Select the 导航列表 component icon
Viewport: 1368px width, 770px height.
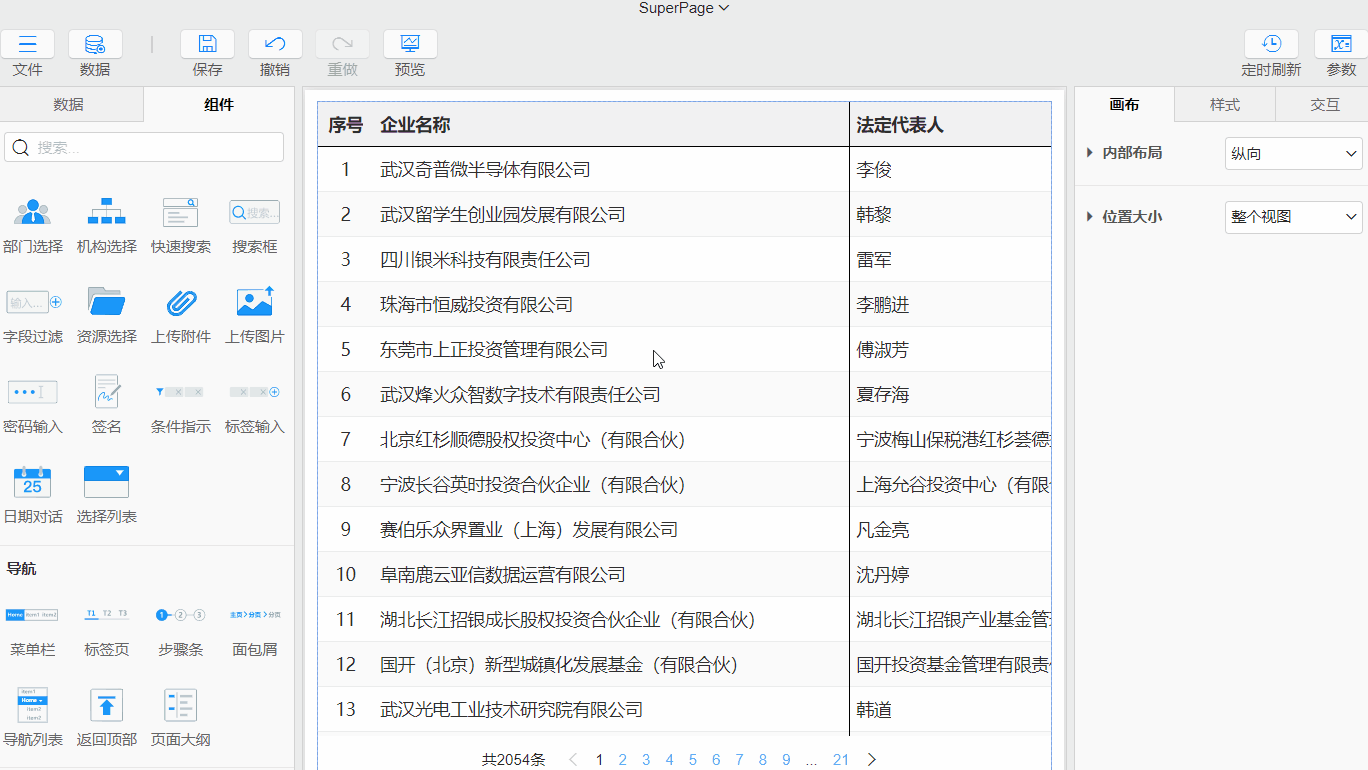point(33,705)
